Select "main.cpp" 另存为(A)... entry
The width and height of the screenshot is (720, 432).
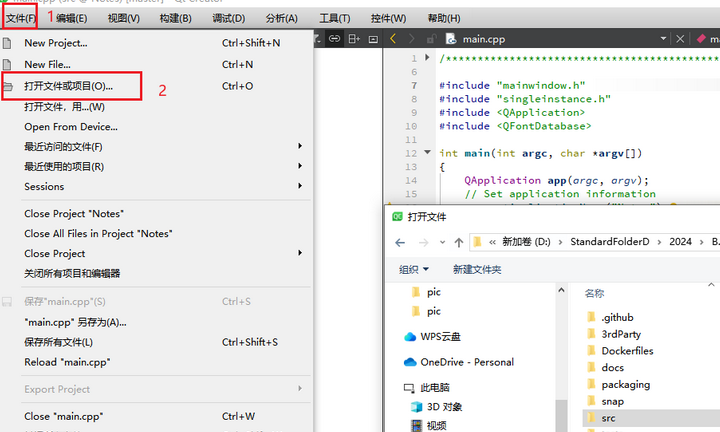(x=157, y=322)
